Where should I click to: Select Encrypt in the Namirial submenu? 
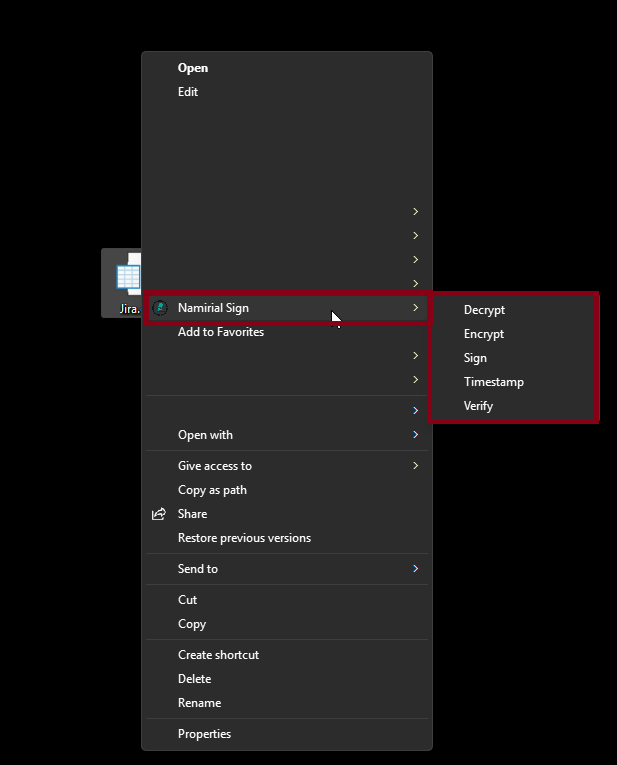tap(484, 334)
